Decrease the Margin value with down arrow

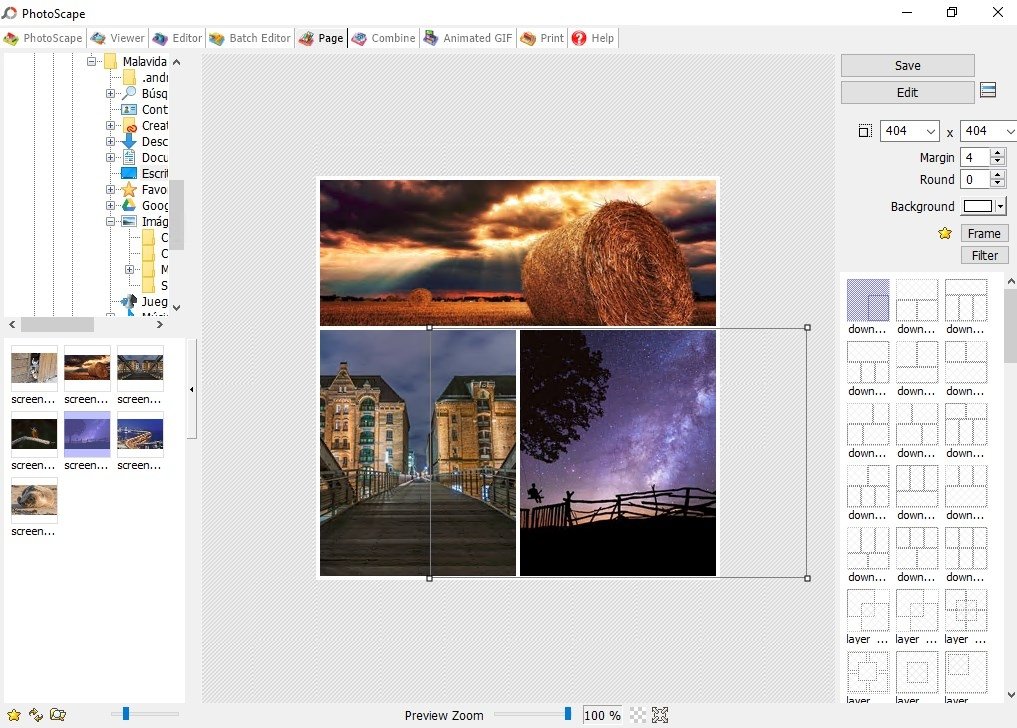[x=998, y=162]
